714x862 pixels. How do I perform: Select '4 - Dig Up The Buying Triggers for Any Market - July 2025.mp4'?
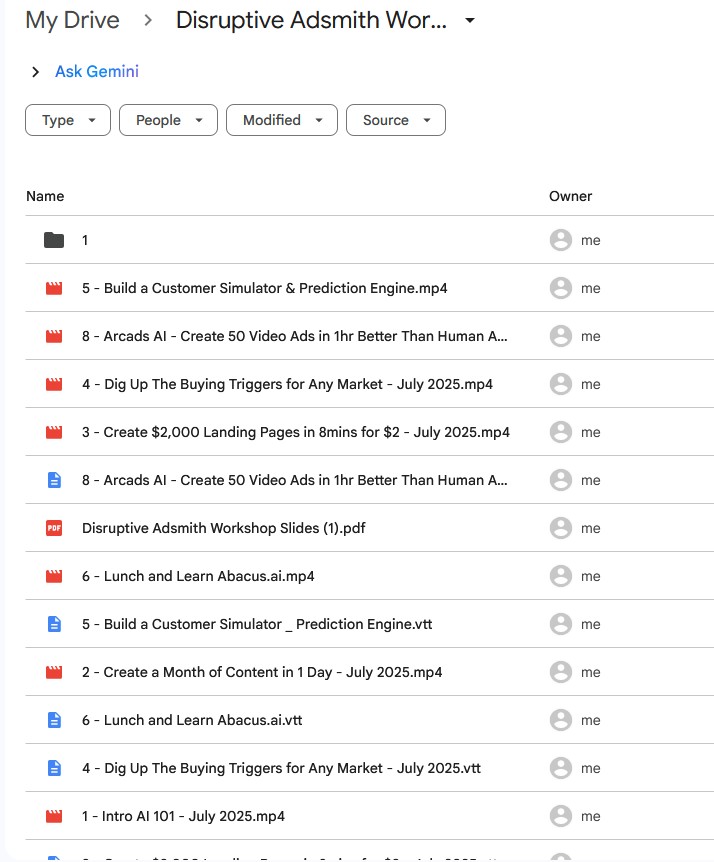(x=287, y=384)
